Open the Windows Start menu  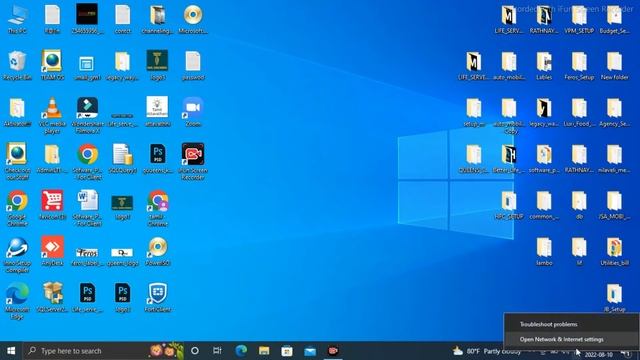click(x=11, y=351)
